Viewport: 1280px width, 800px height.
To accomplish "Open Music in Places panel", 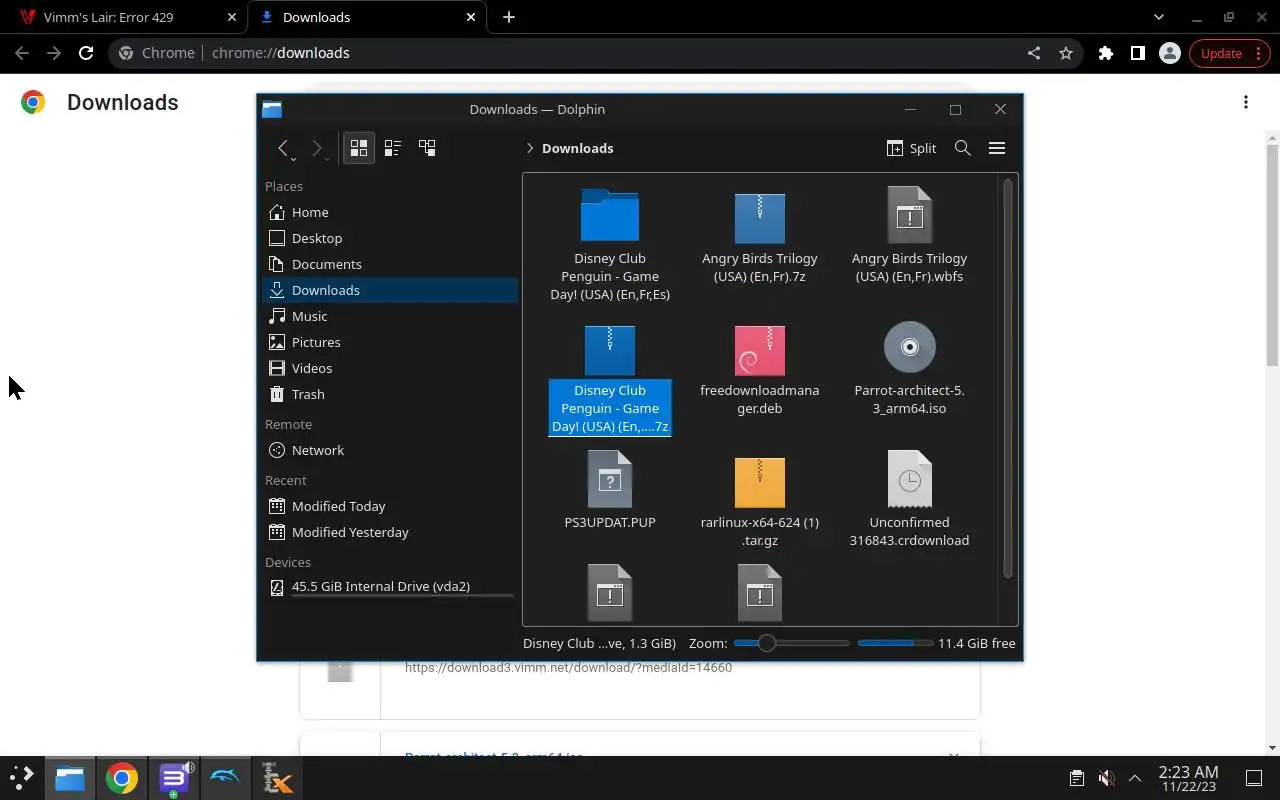I will tap(390, 316).
